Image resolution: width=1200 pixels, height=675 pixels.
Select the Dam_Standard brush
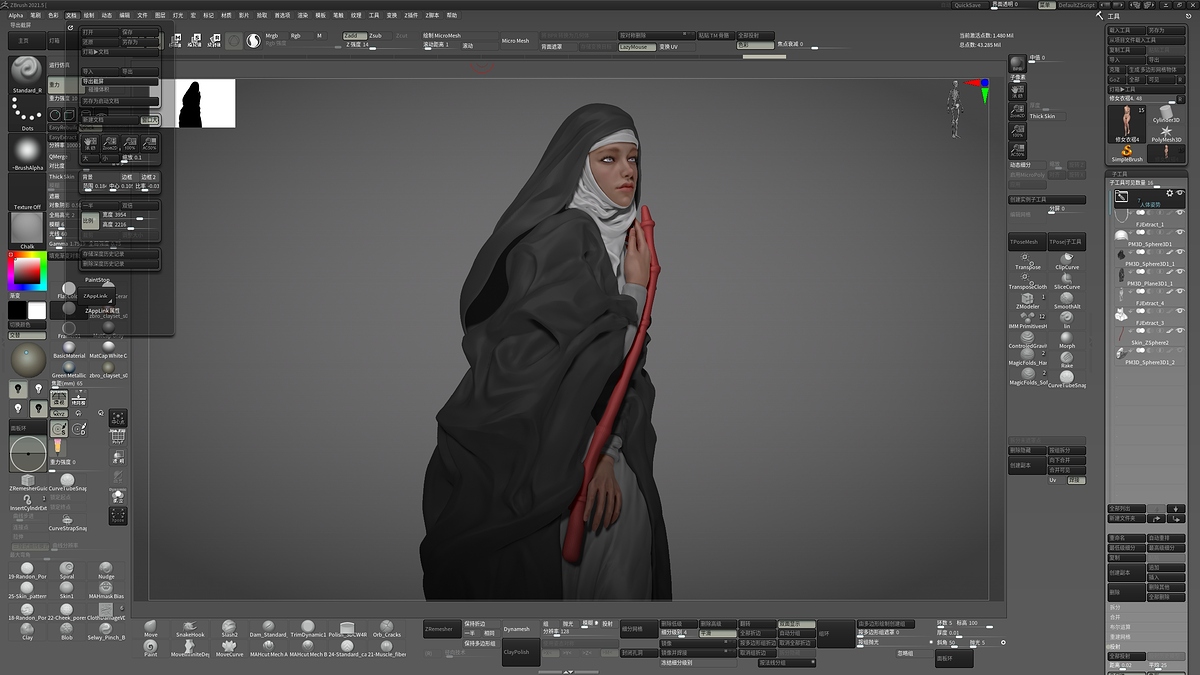[x=269, y=629]
